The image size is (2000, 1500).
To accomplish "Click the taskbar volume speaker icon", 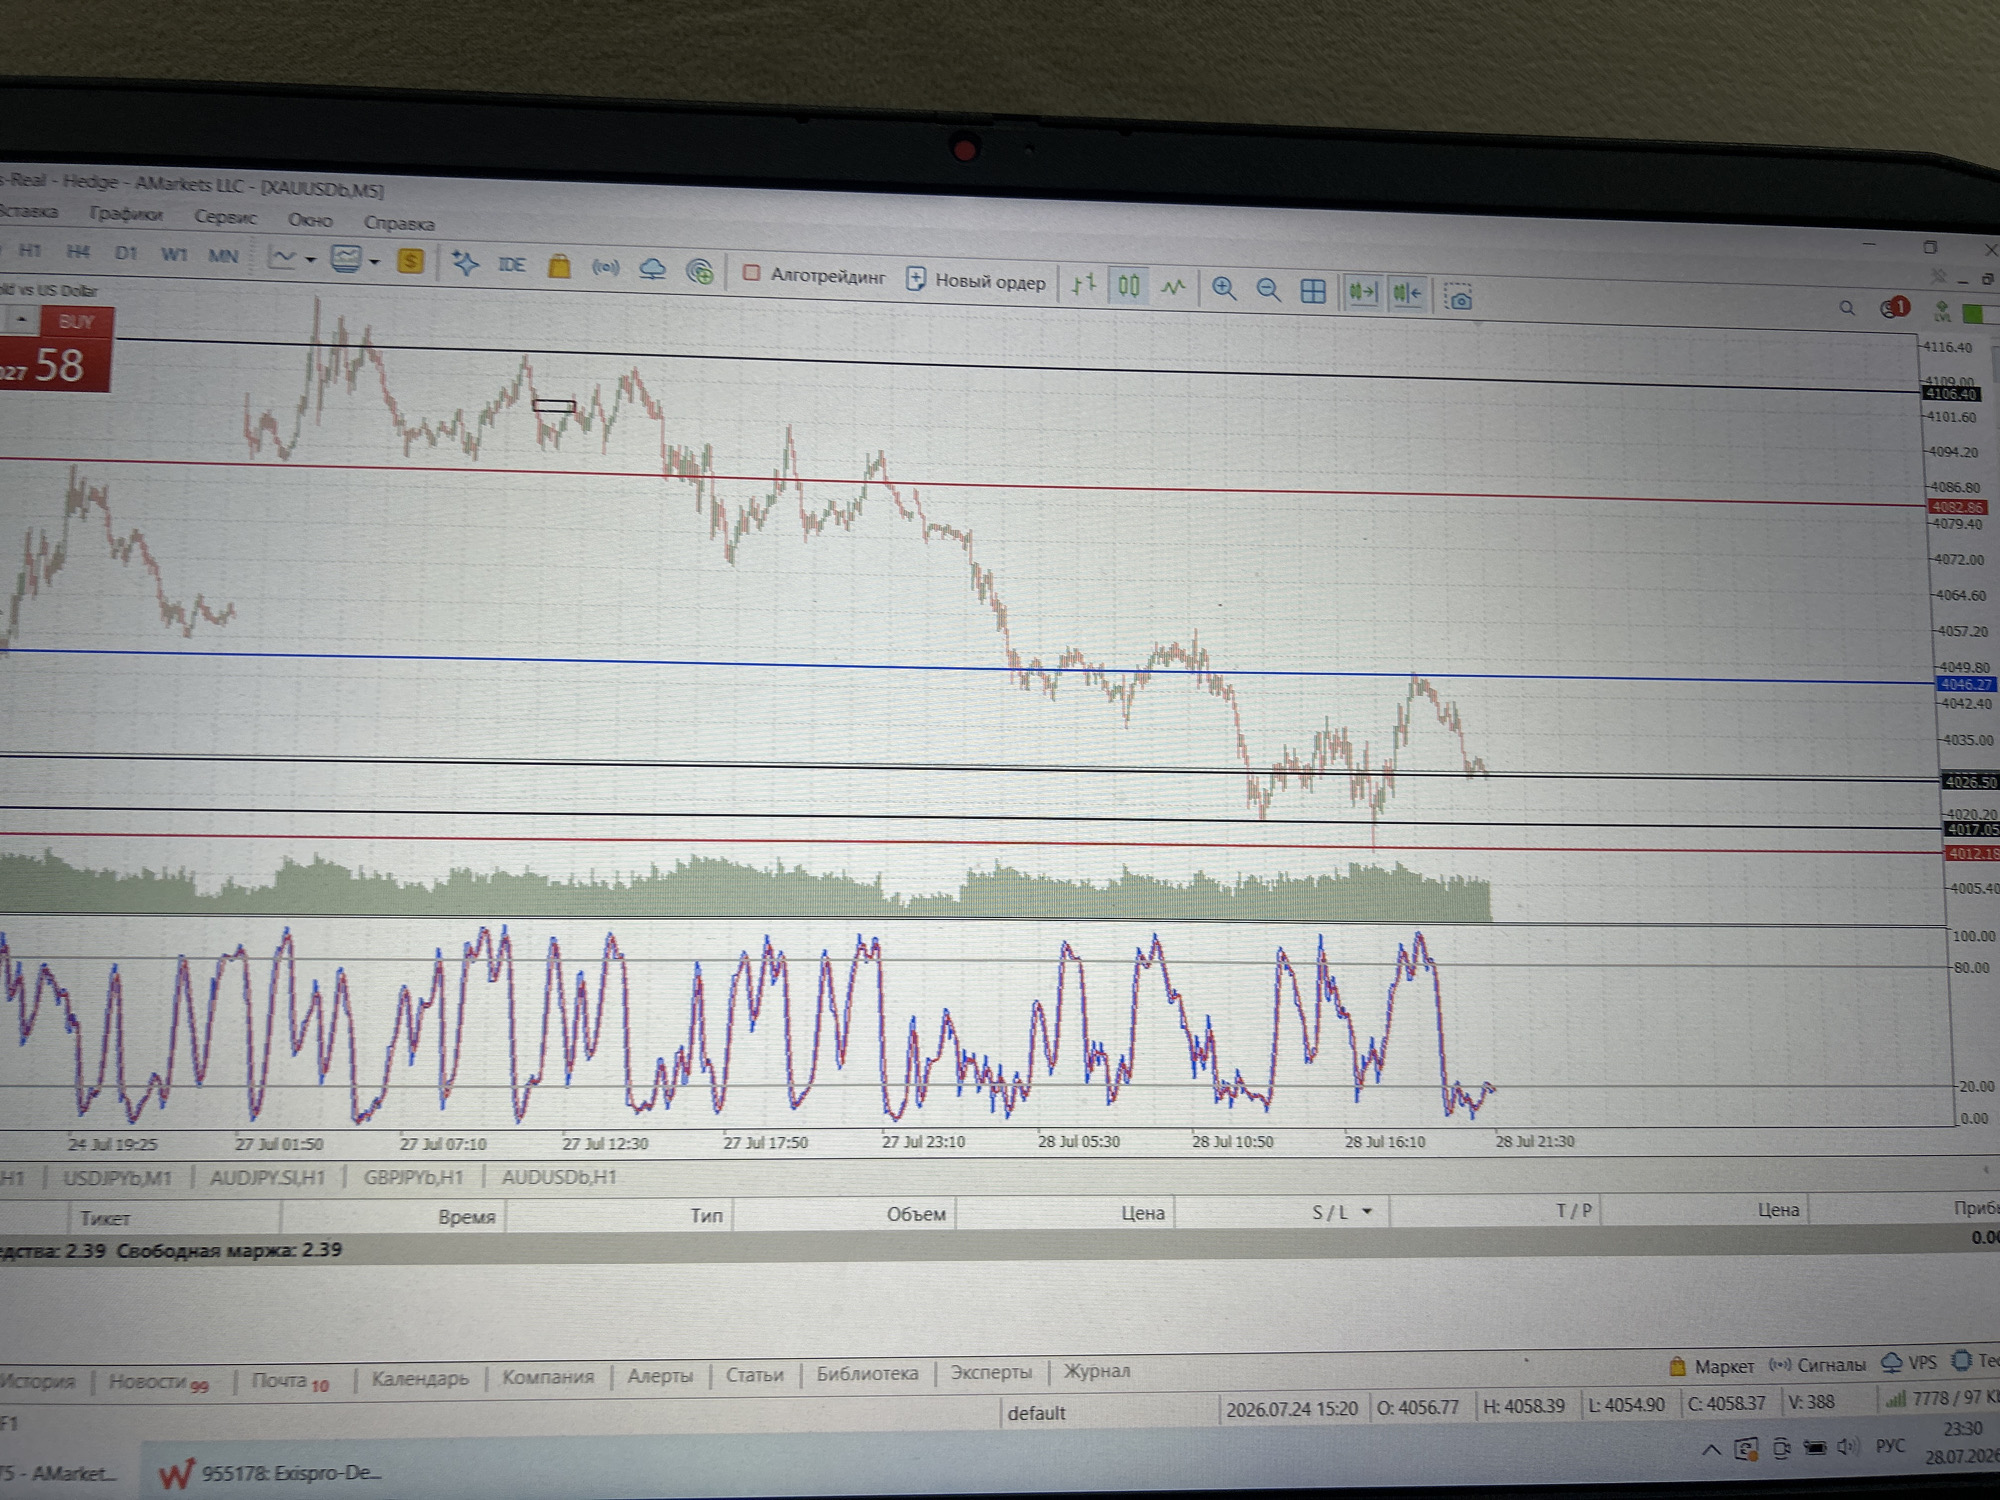I will [x=1846, y=1447].
